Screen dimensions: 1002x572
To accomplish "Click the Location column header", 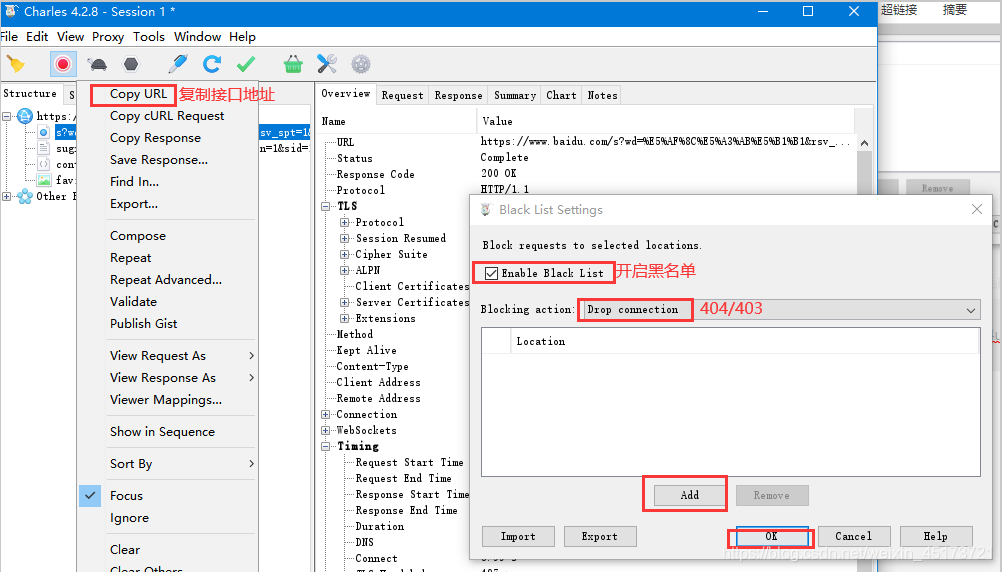I will (x=745, y=341).
